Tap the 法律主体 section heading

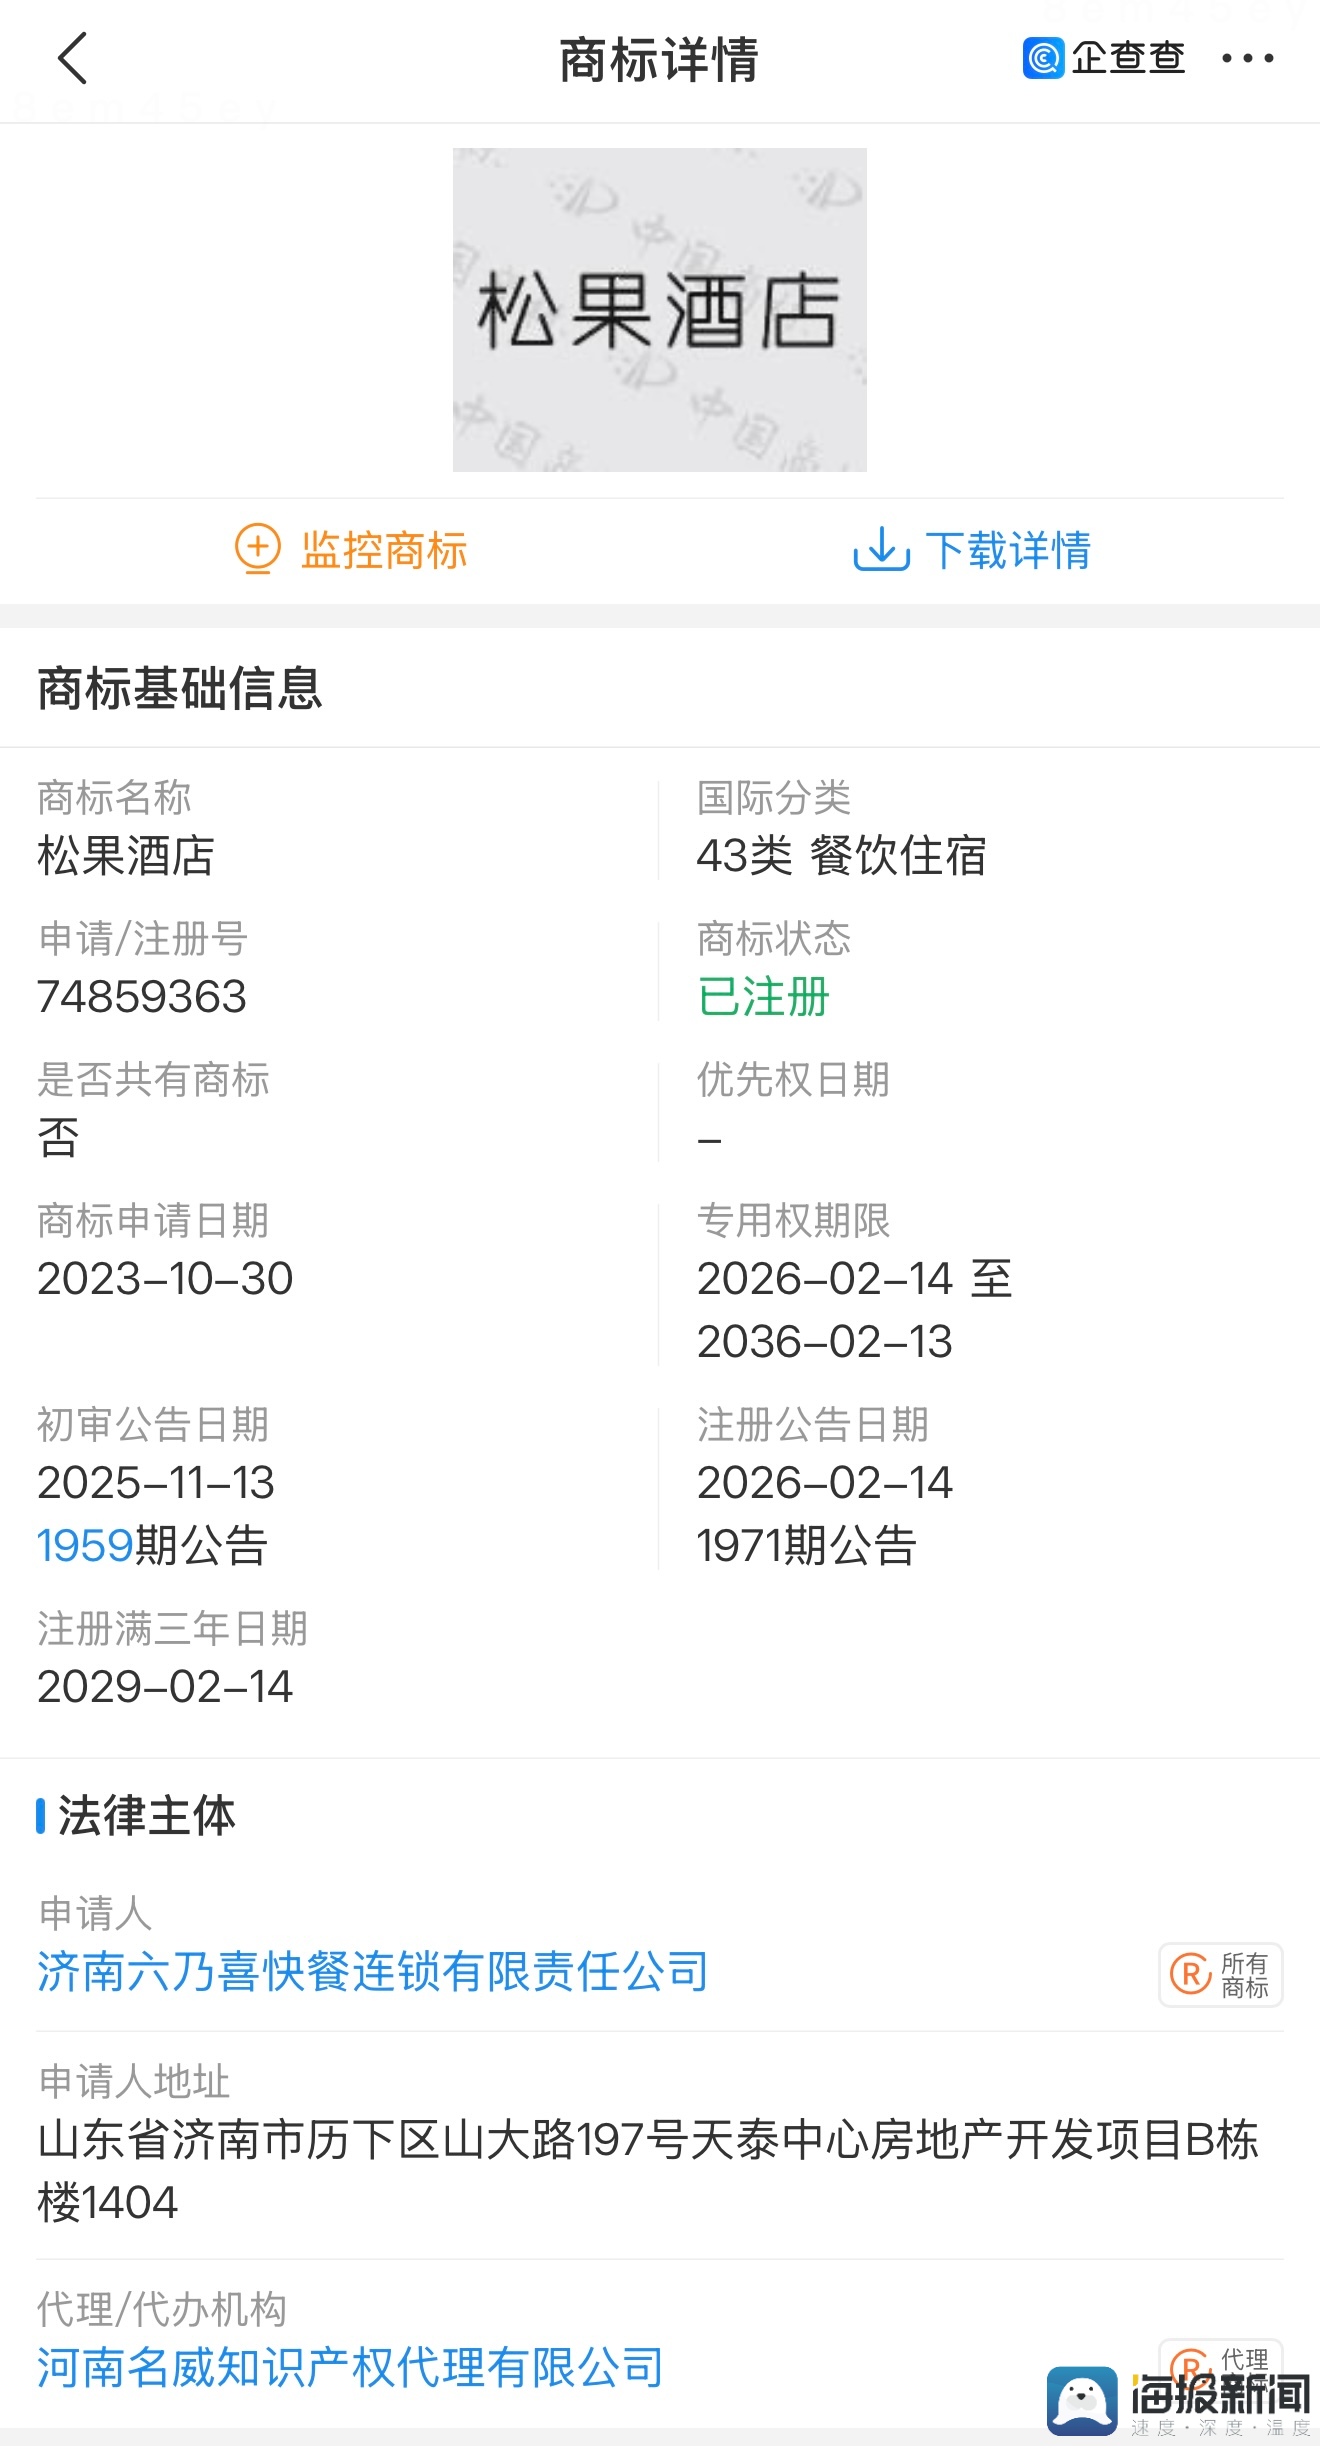(146, 1815)
